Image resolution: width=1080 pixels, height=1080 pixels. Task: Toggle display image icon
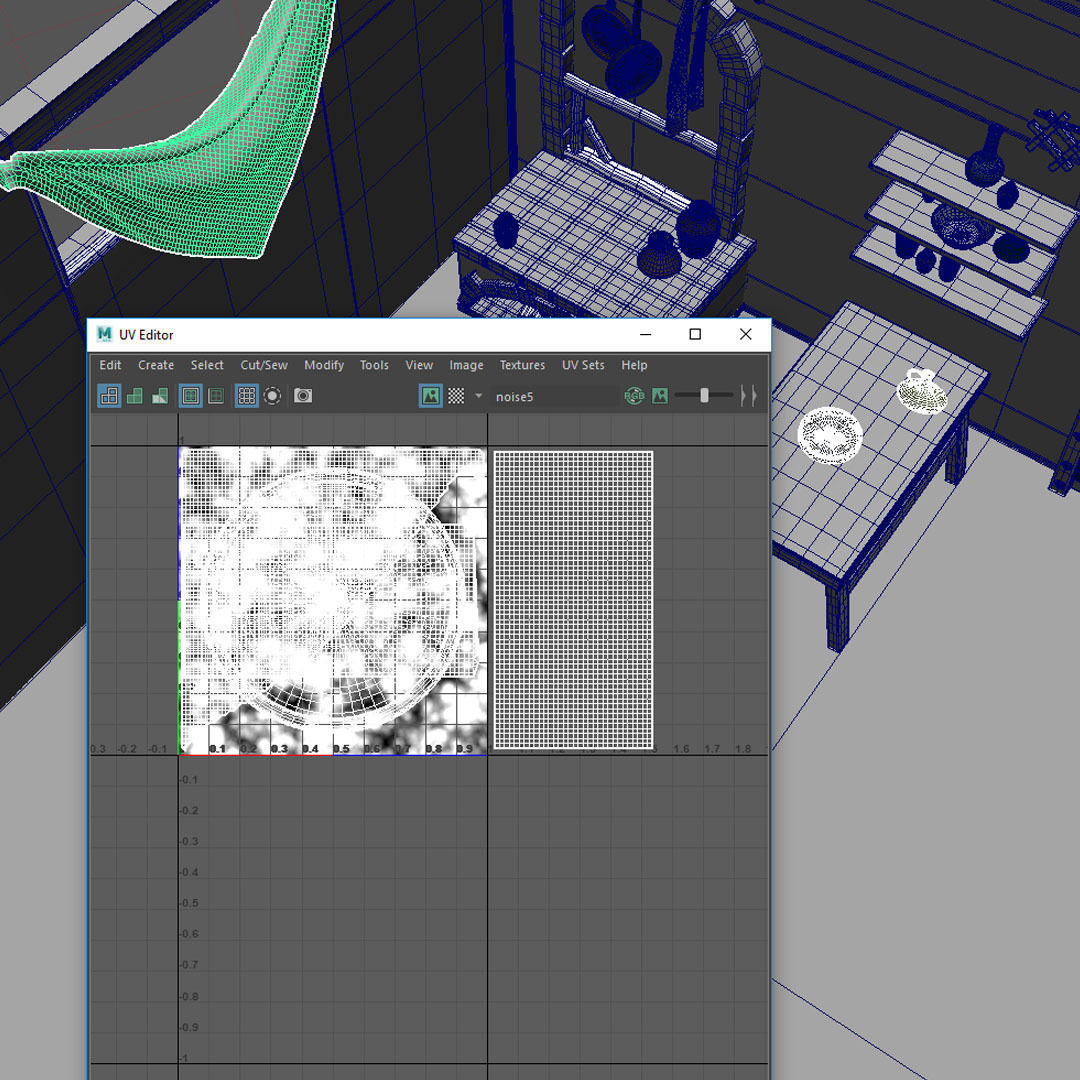point(430,396)
